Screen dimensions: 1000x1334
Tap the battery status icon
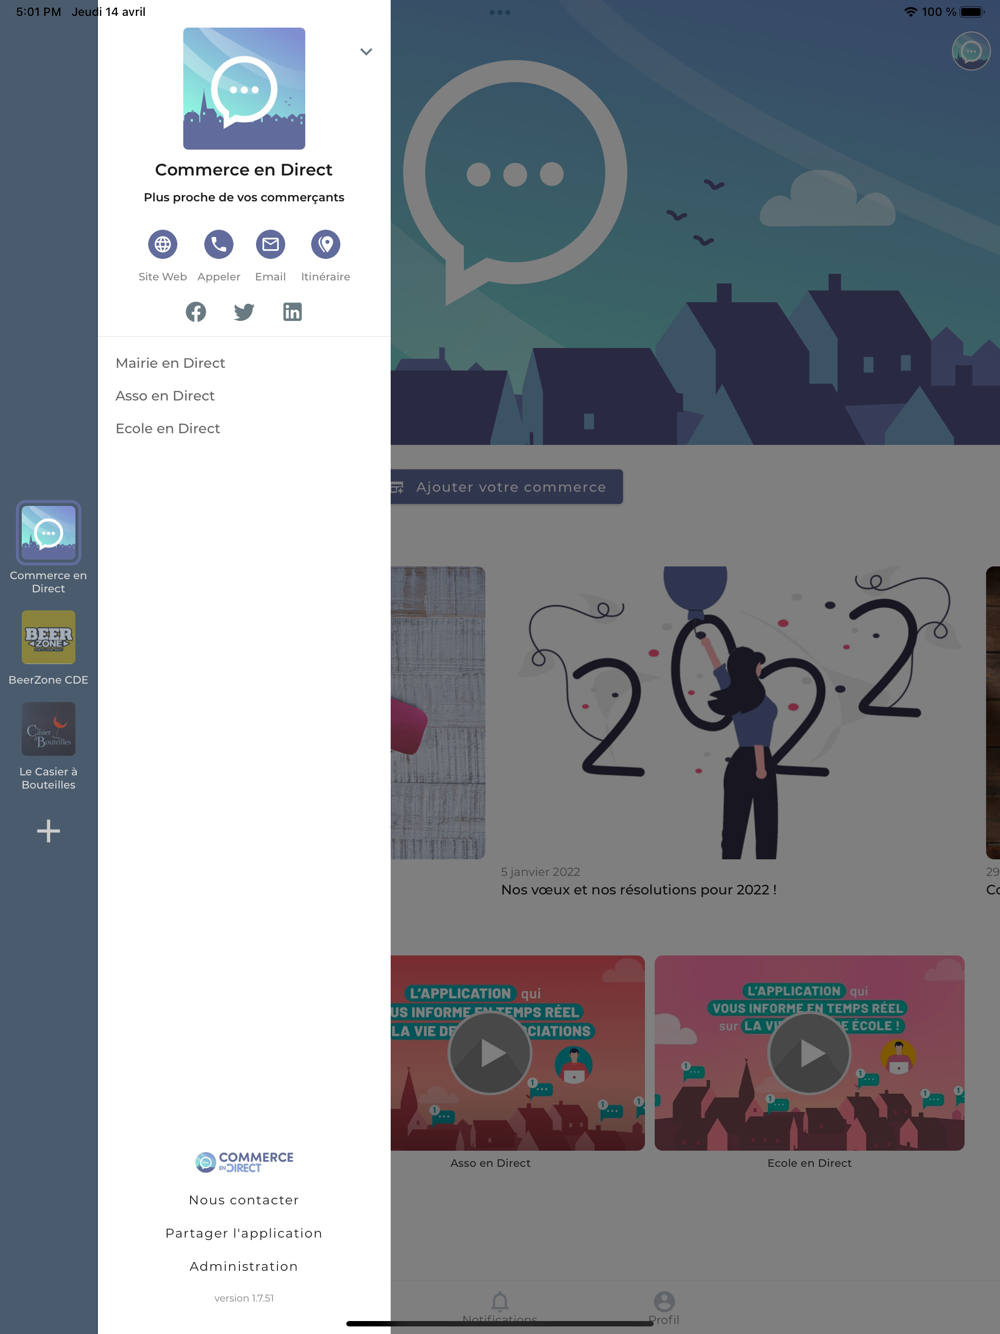click(x=973, y=12)
